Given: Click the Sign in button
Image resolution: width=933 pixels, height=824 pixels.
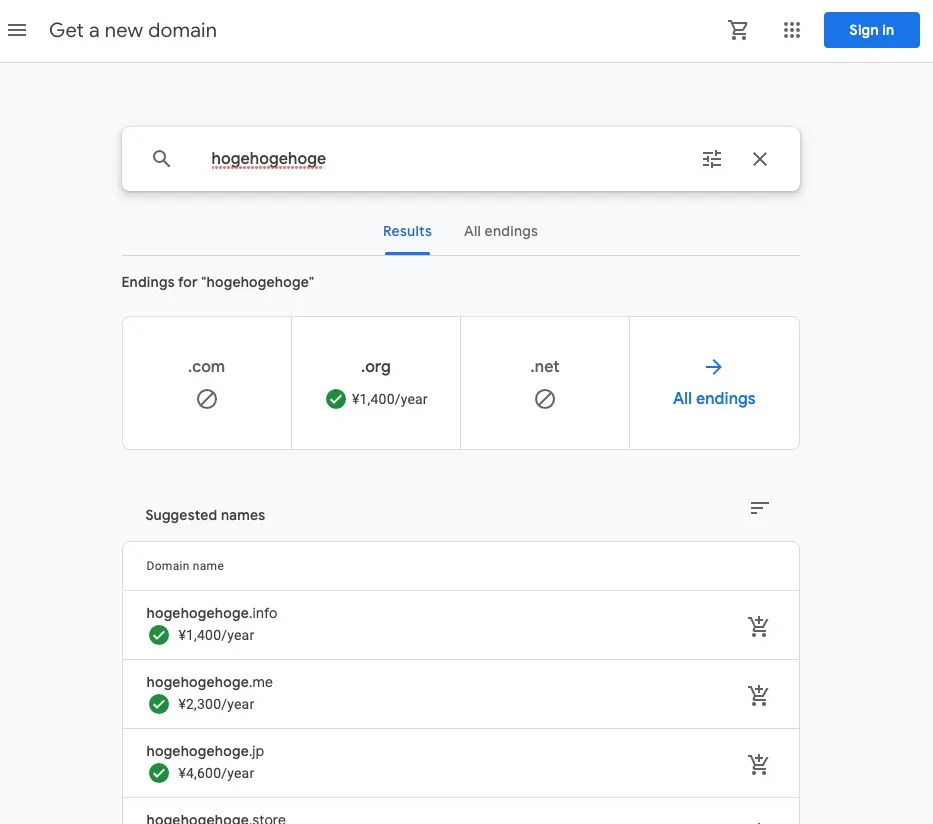Looking at the screenshot, I should [x=871, y=30].
